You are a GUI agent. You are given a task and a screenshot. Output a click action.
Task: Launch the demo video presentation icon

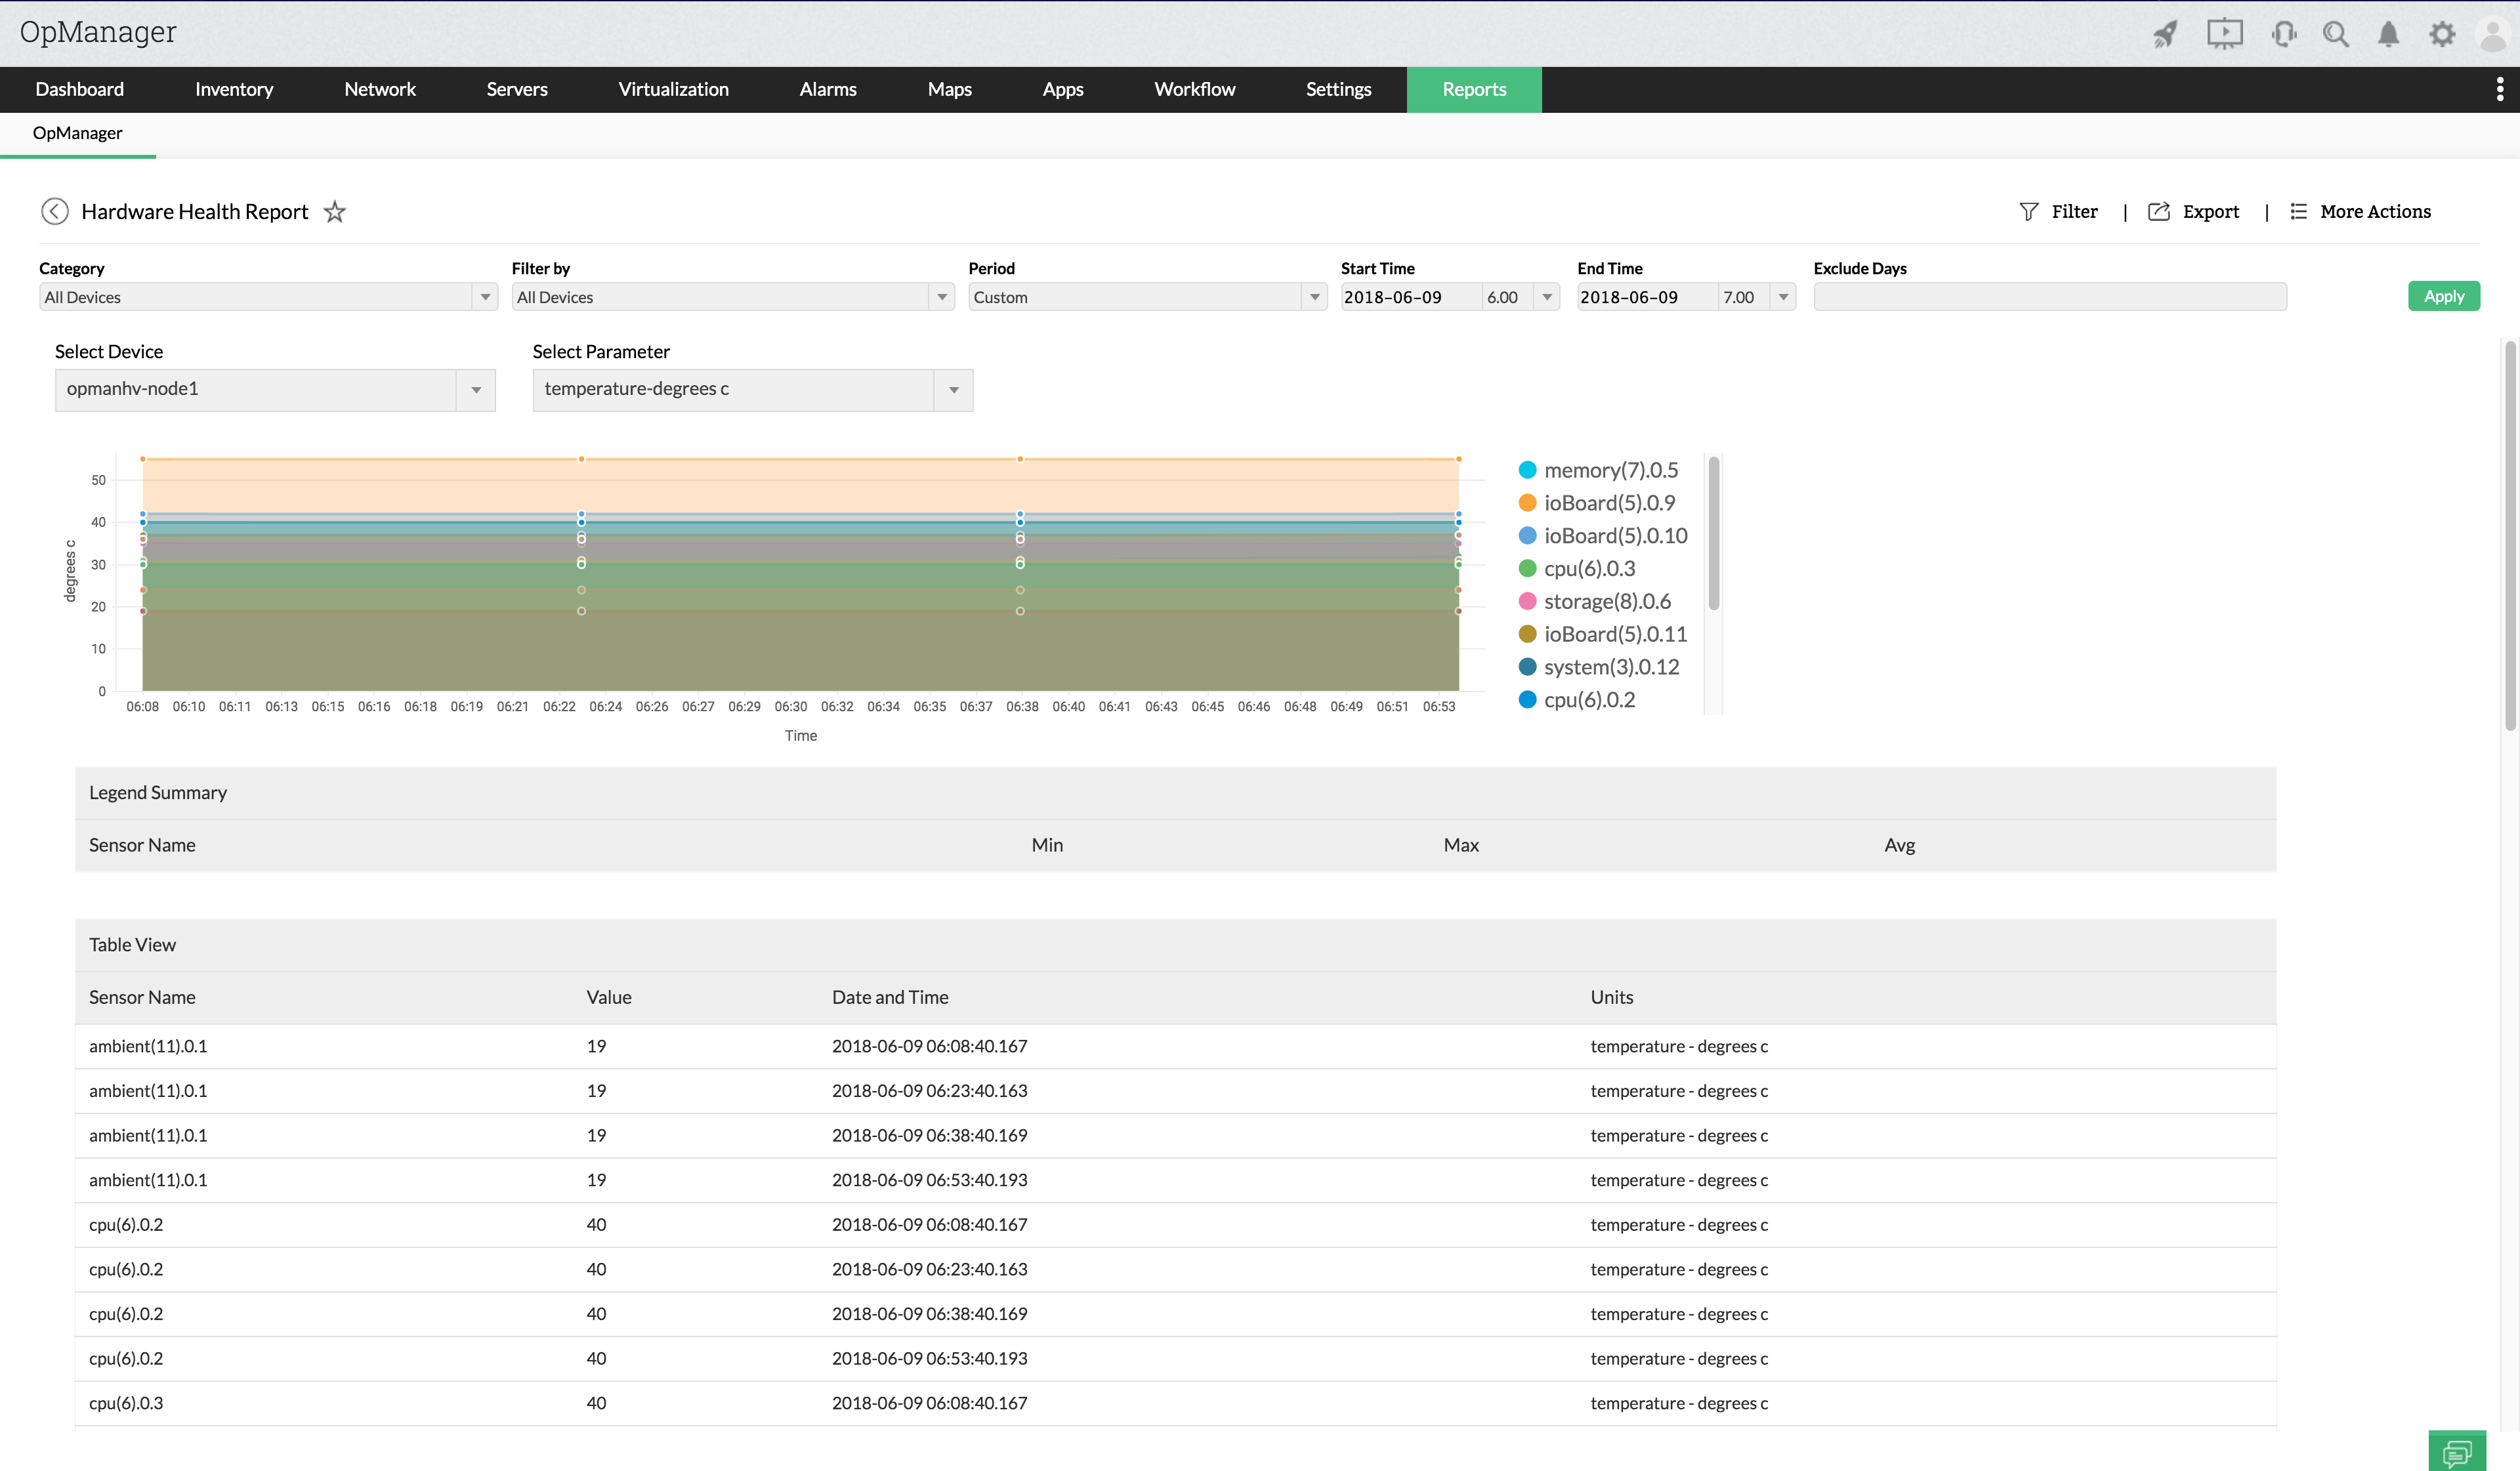[2225, 33]
